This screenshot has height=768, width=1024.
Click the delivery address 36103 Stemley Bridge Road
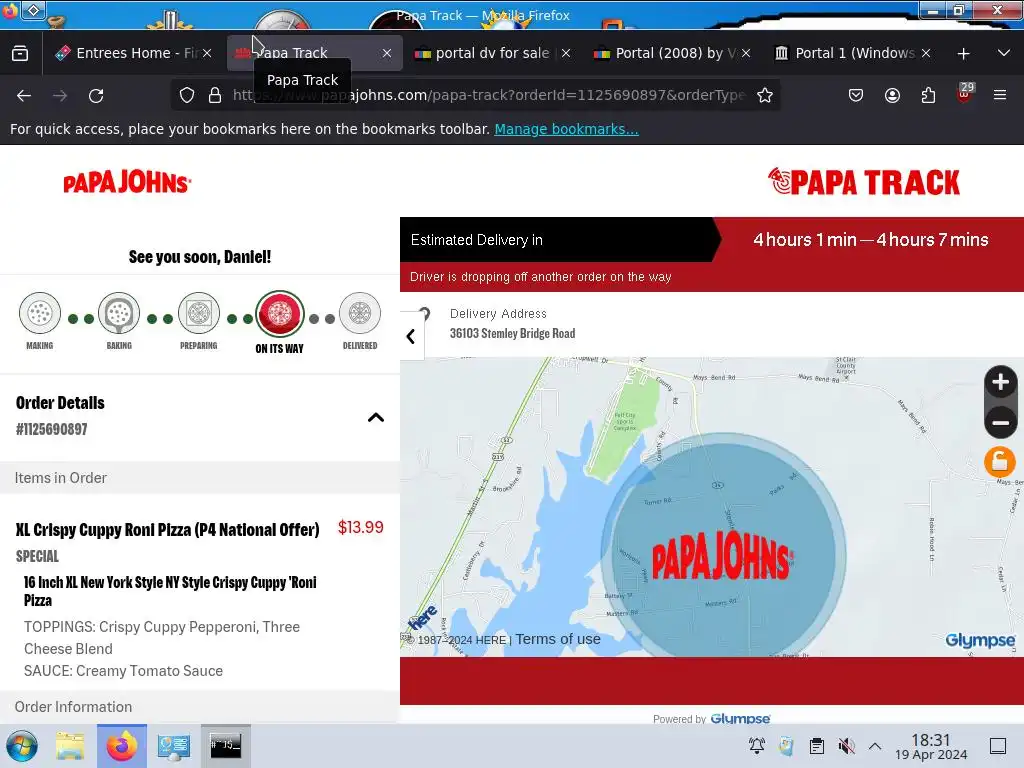pyautogui.click(x=513, y=333)
